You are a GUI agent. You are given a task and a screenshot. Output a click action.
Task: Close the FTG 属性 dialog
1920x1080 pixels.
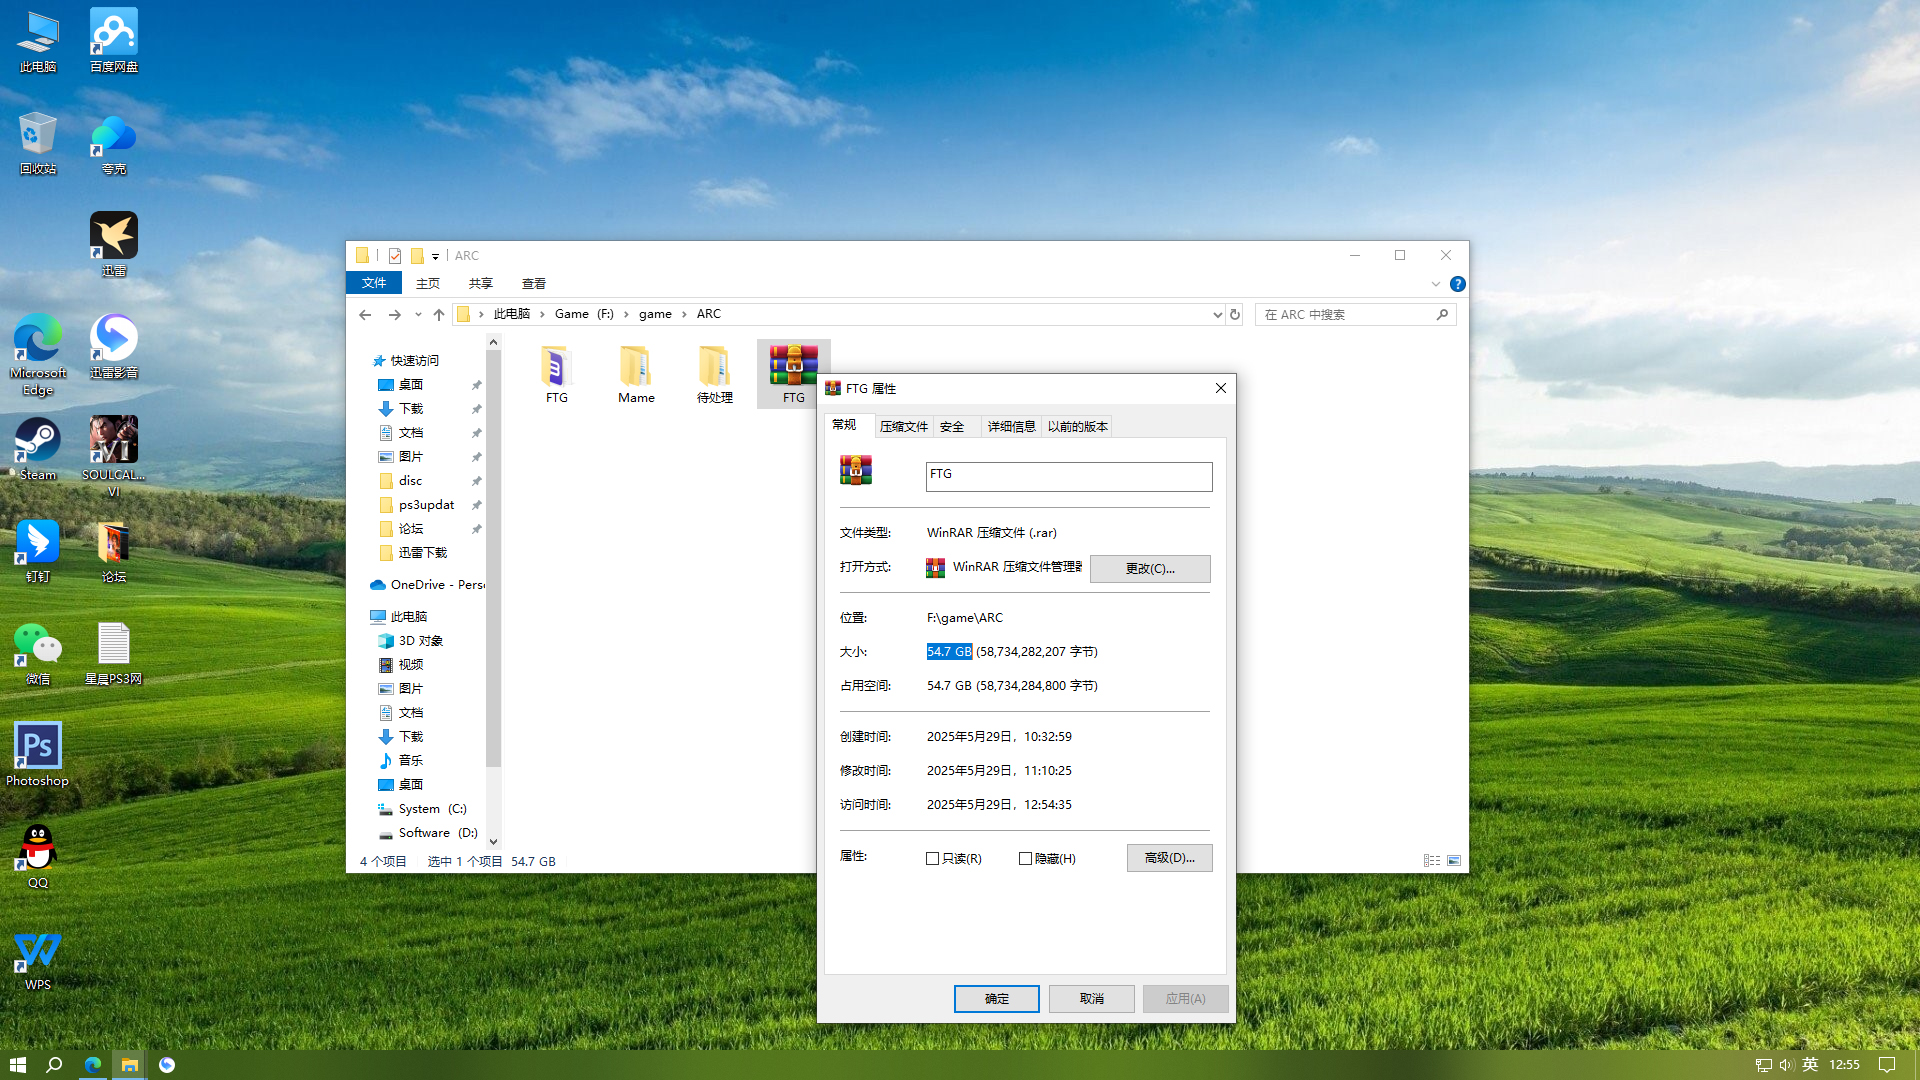(1220, 388)
